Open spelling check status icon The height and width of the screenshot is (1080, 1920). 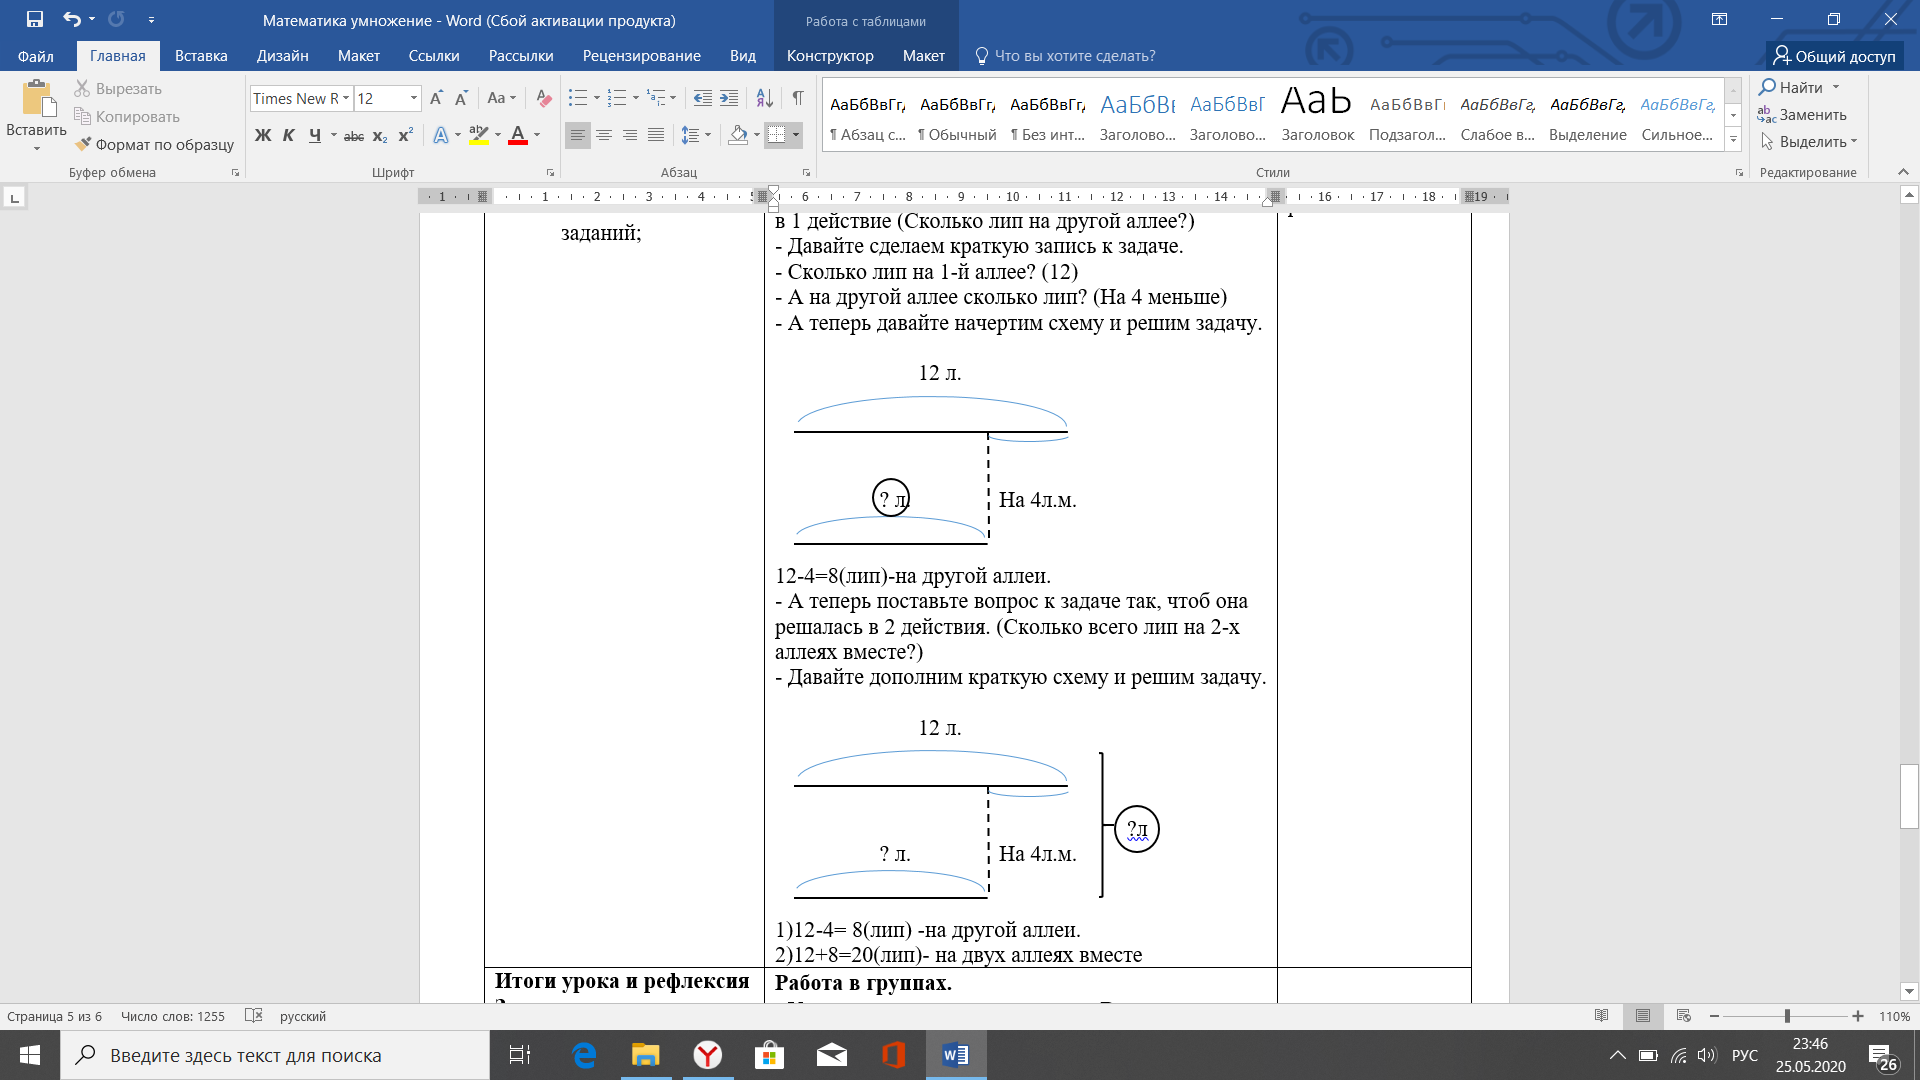click(254, 1016)
